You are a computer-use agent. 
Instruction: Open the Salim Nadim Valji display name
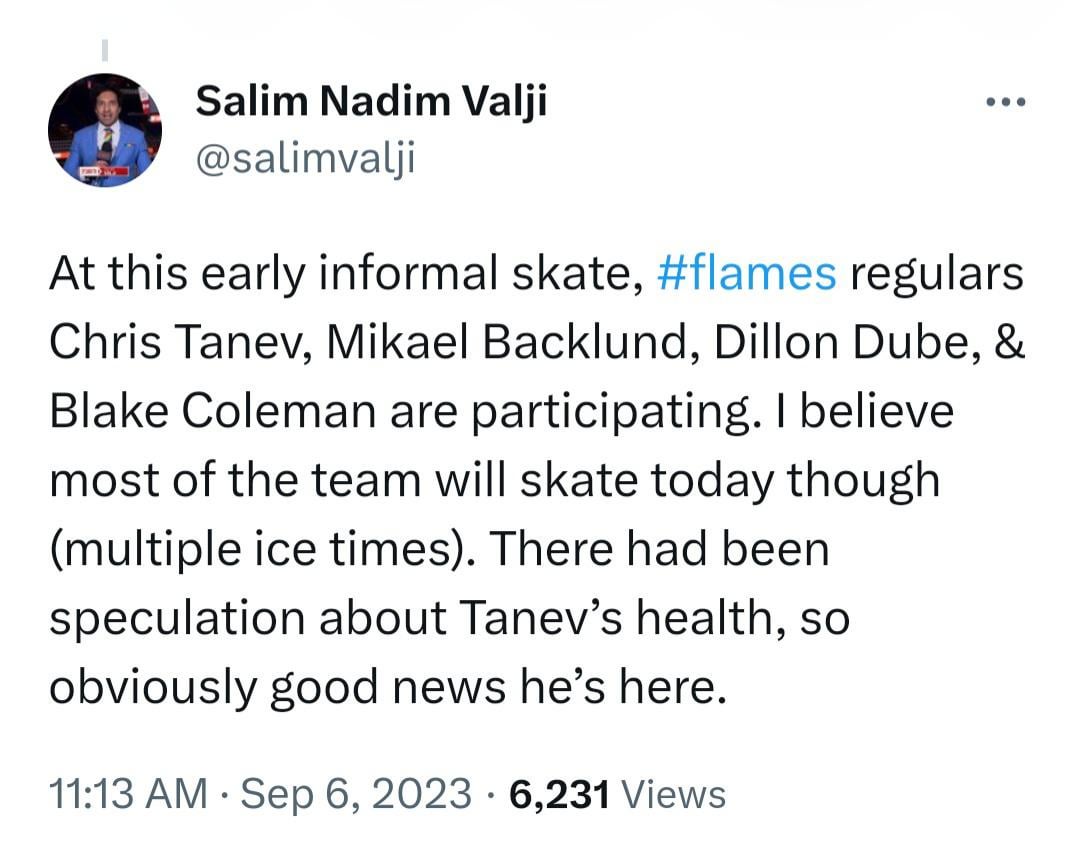pos(370,101)
